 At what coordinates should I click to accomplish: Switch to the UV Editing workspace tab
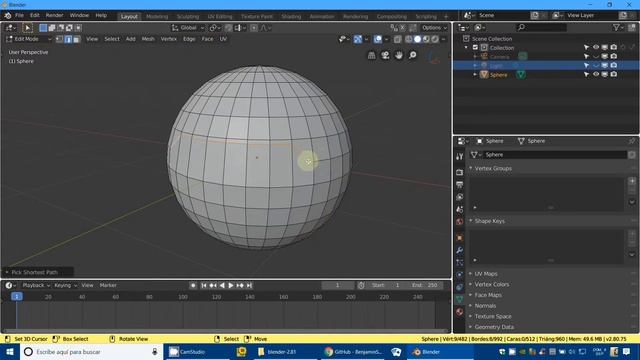220,16
